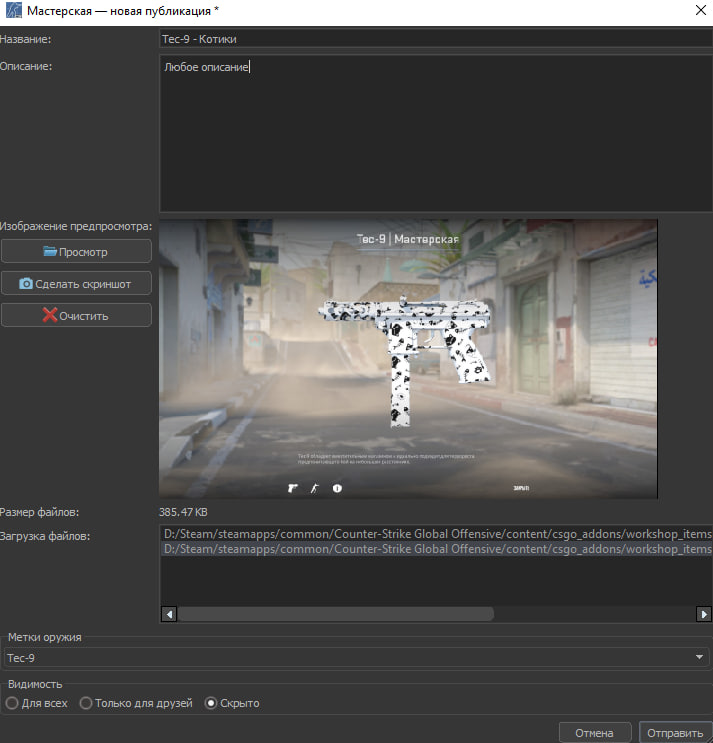
Task: Choose the Скрыто visibility radio button
Action: pyautogui.click(x=211, y=703)
